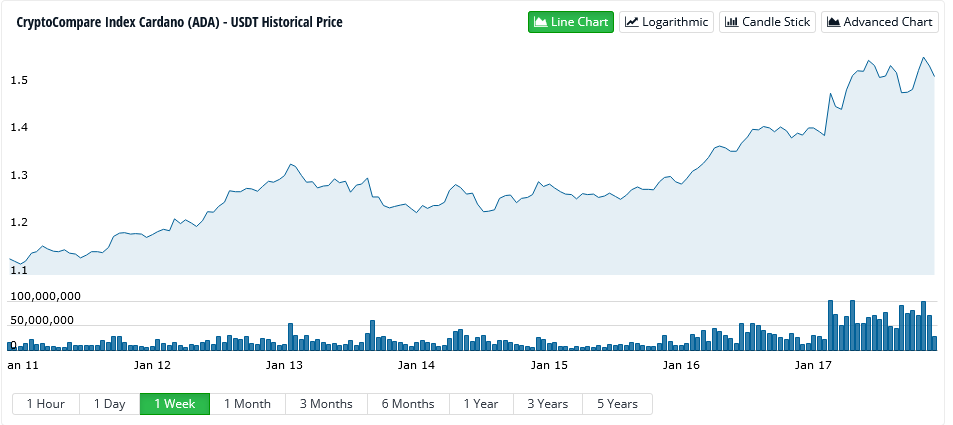Click the 1.2 price axis label
The image size is (953, 425).
pos(18,223)
